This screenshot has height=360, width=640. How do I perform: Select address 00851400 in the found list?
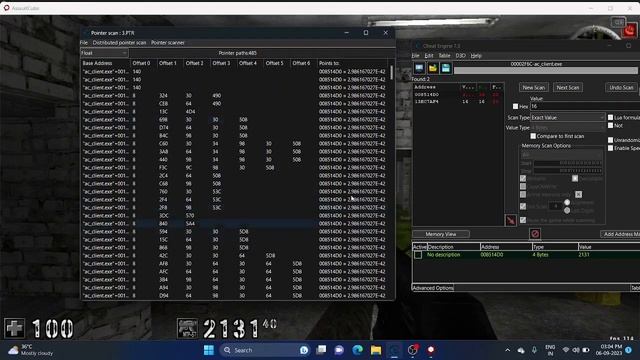coord(427,94)
